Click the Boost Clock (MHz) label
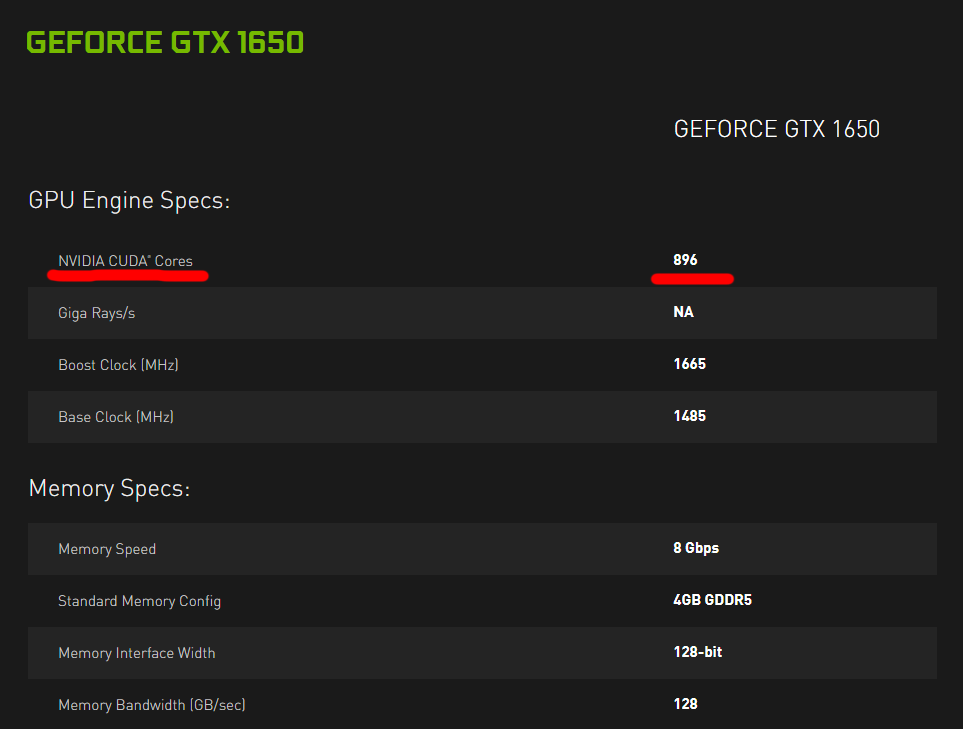The height and width of the screenshot is (729, 963). coord(118,365)
